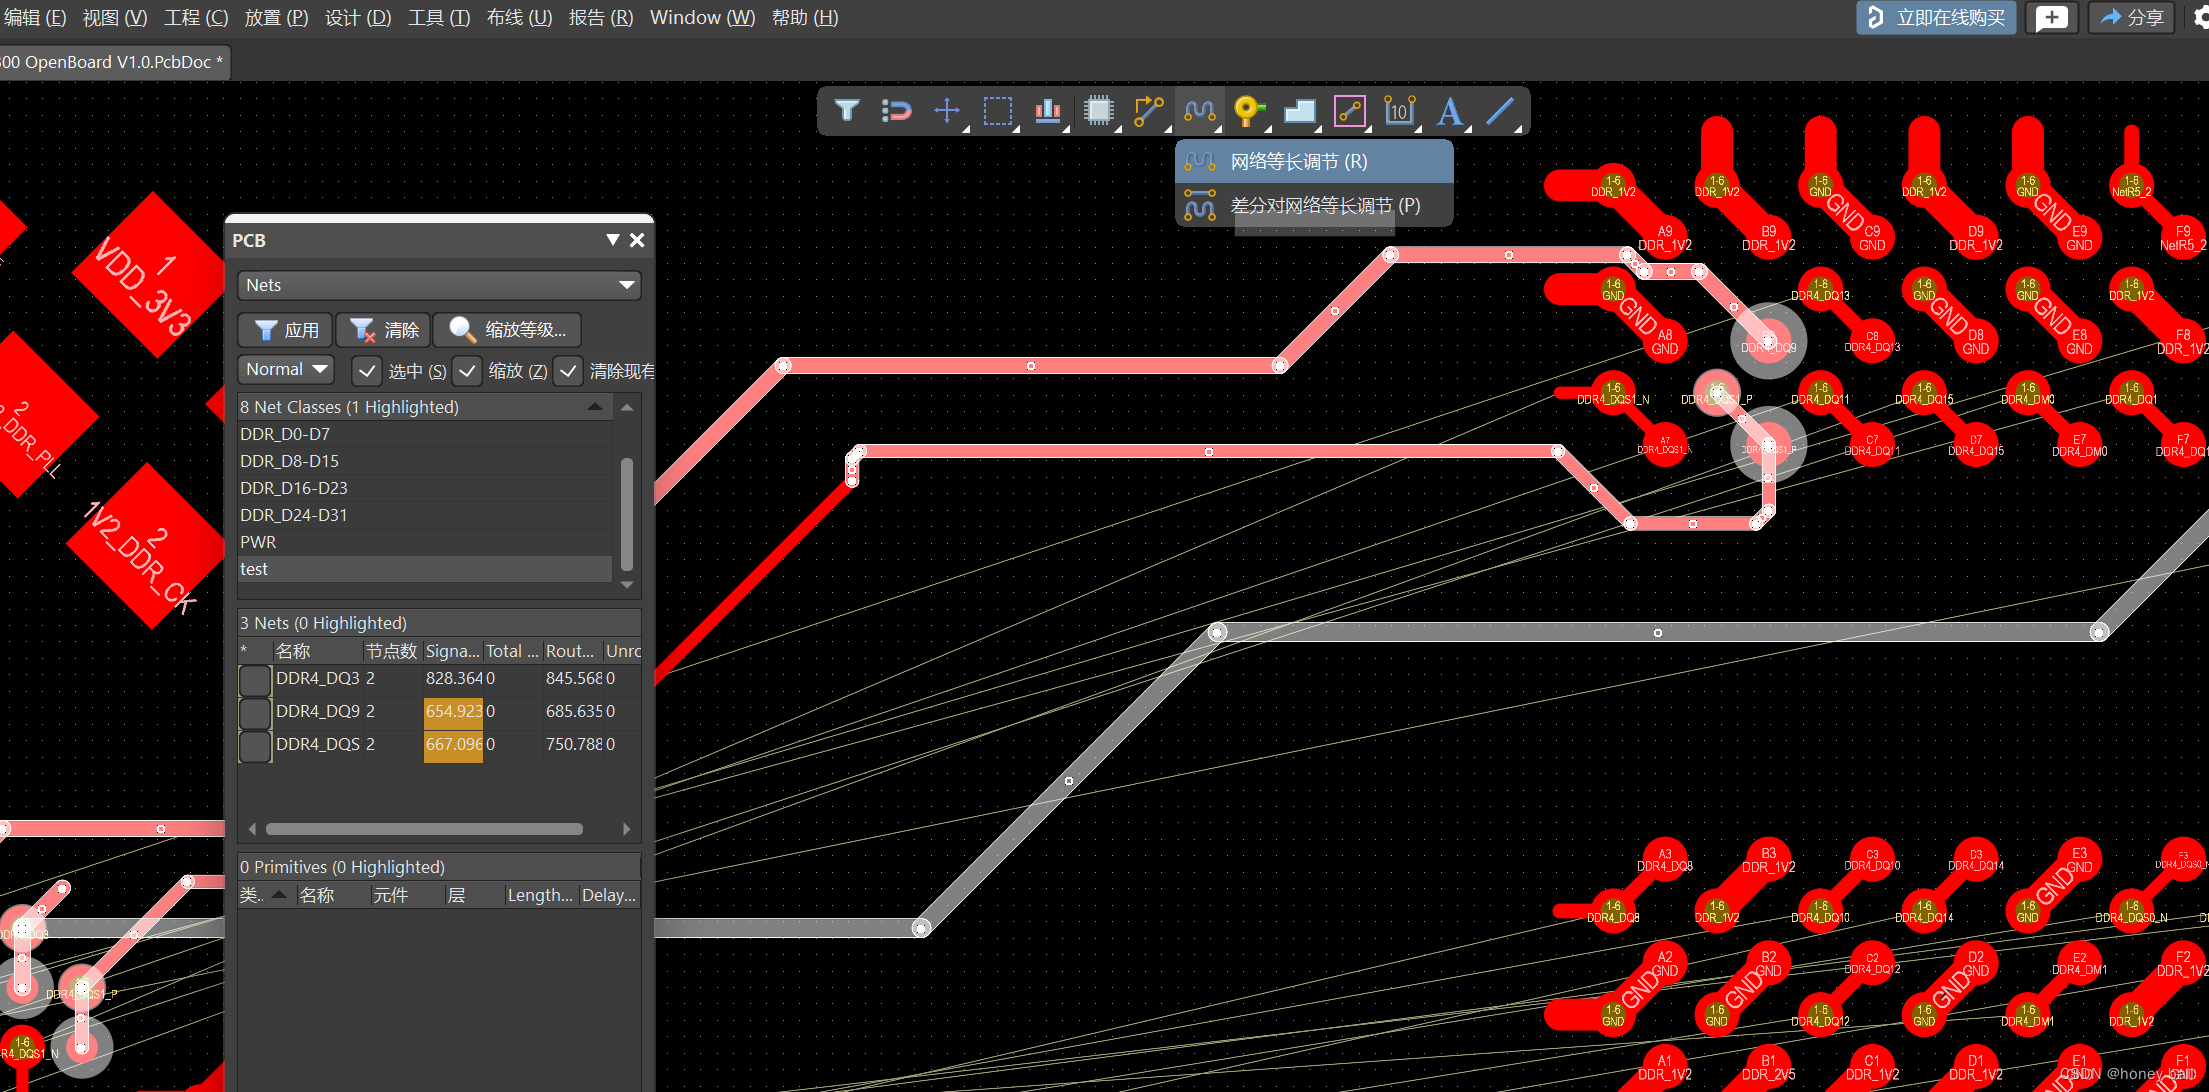
Task: Select the rectangular selection tool icon
Action: pos(997,111)
